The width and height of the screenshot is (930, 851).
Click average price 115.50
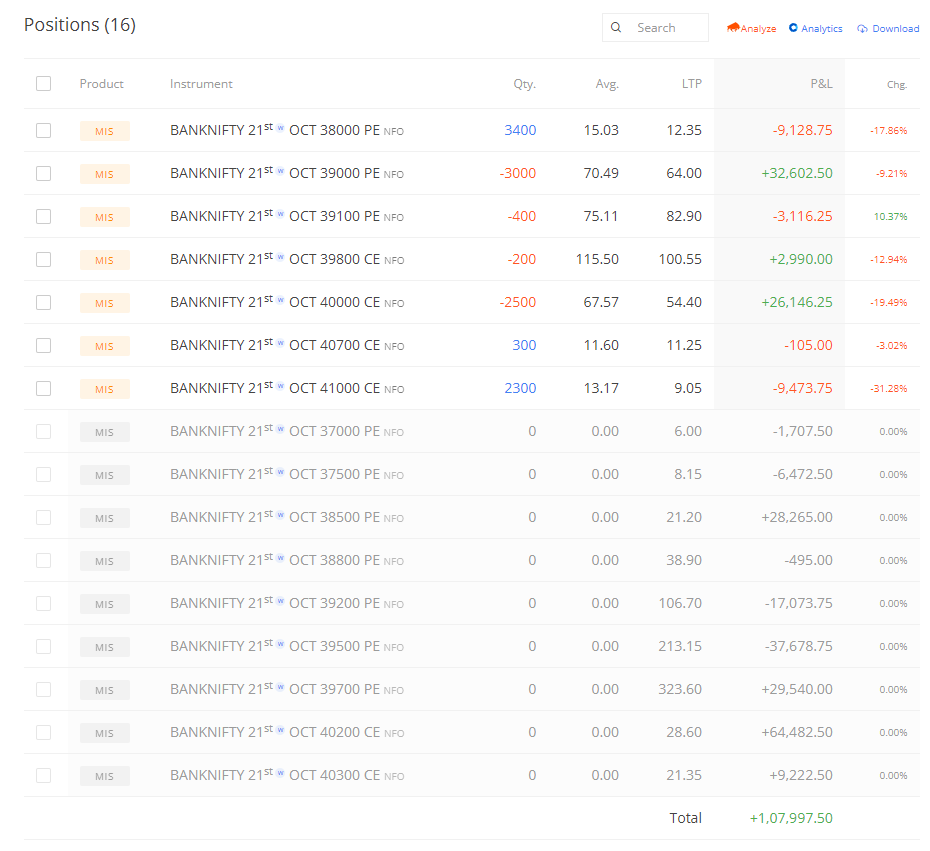597,259
